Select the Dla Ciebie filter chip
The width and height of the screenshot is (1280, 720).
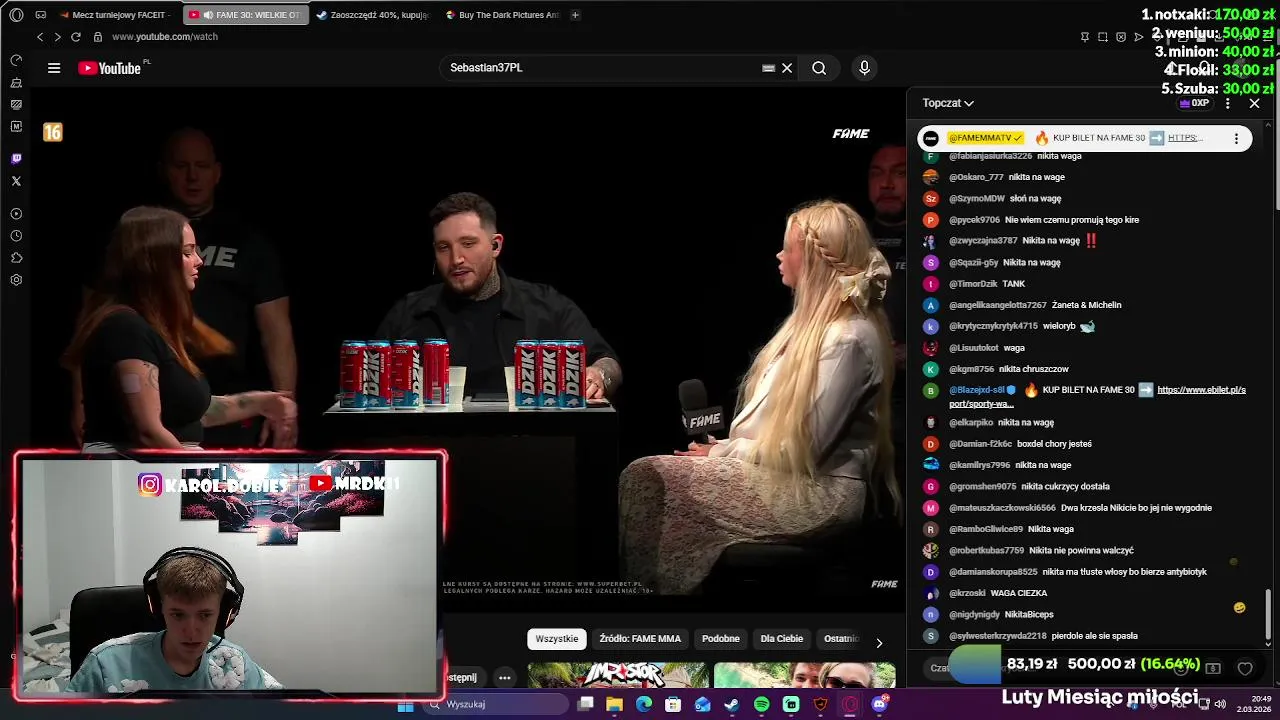click(782, 639)
